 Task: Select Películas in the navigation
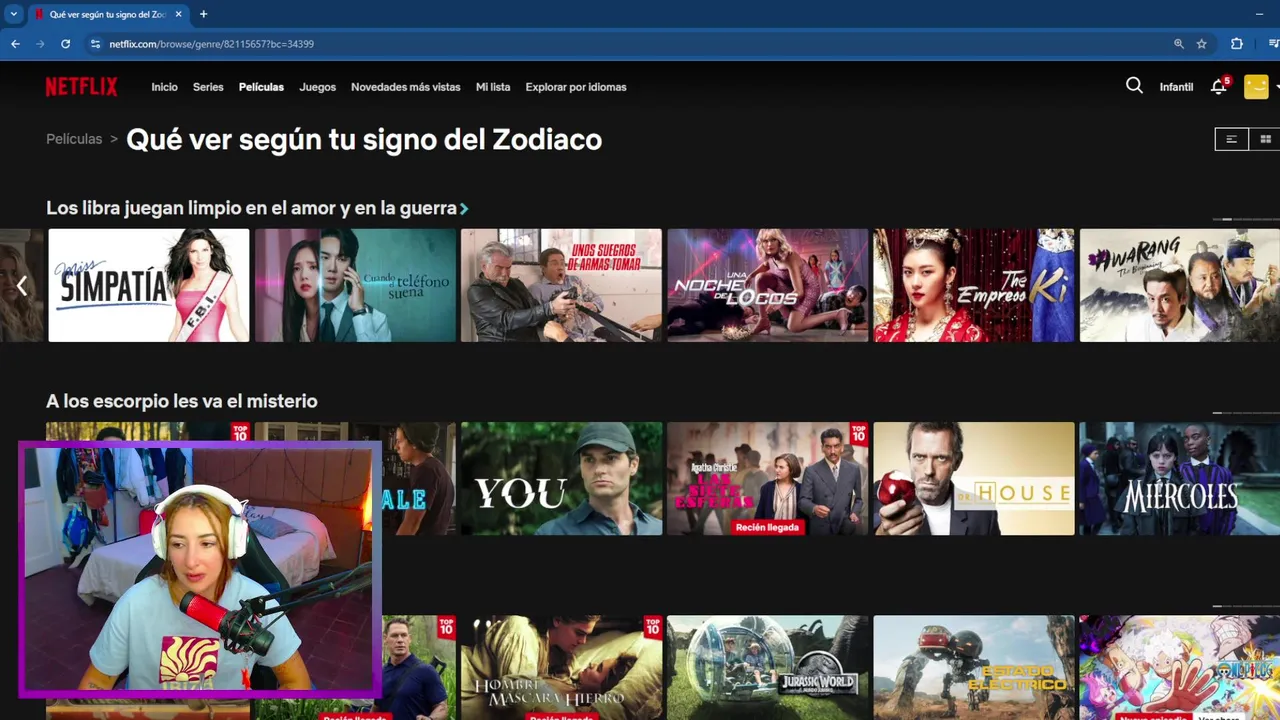[261, 87]
